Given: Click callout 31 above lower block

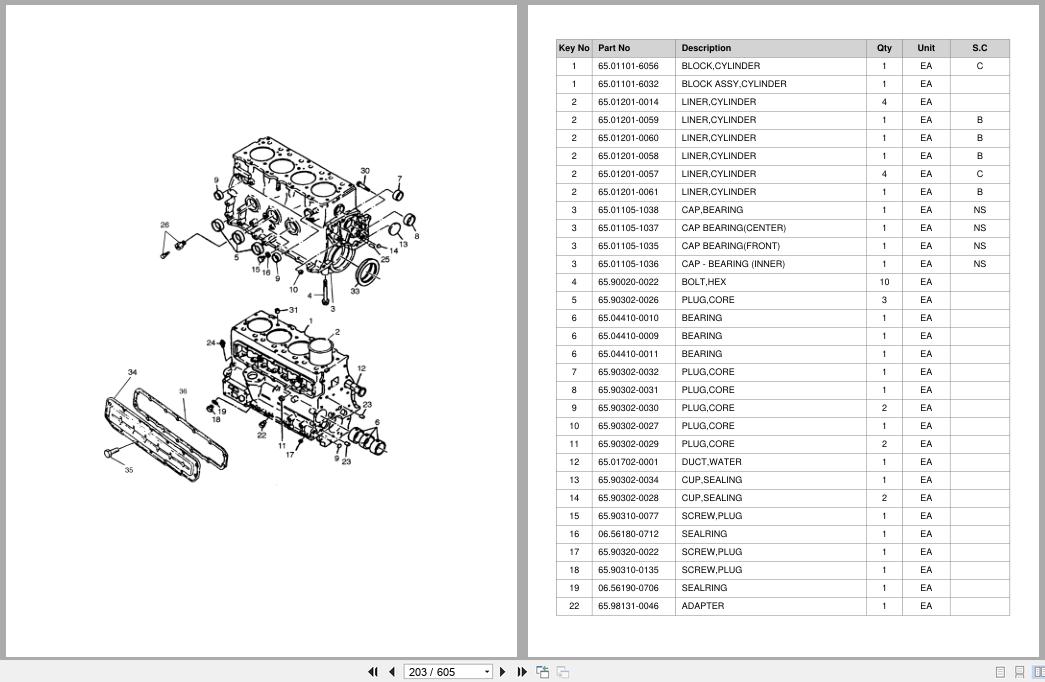Looking at the screenshot, I should [x=293, y=310].
